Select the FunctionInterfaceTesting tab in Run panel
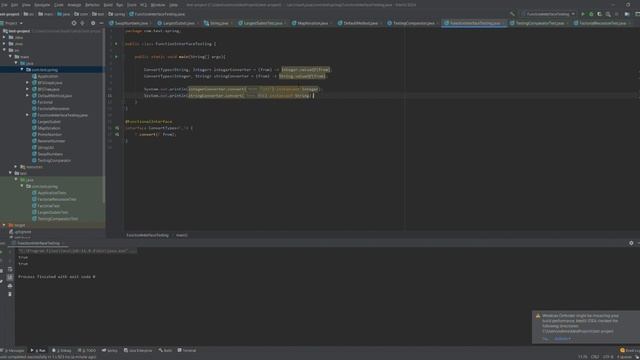The image size is (640, 360). click(38, 243)
